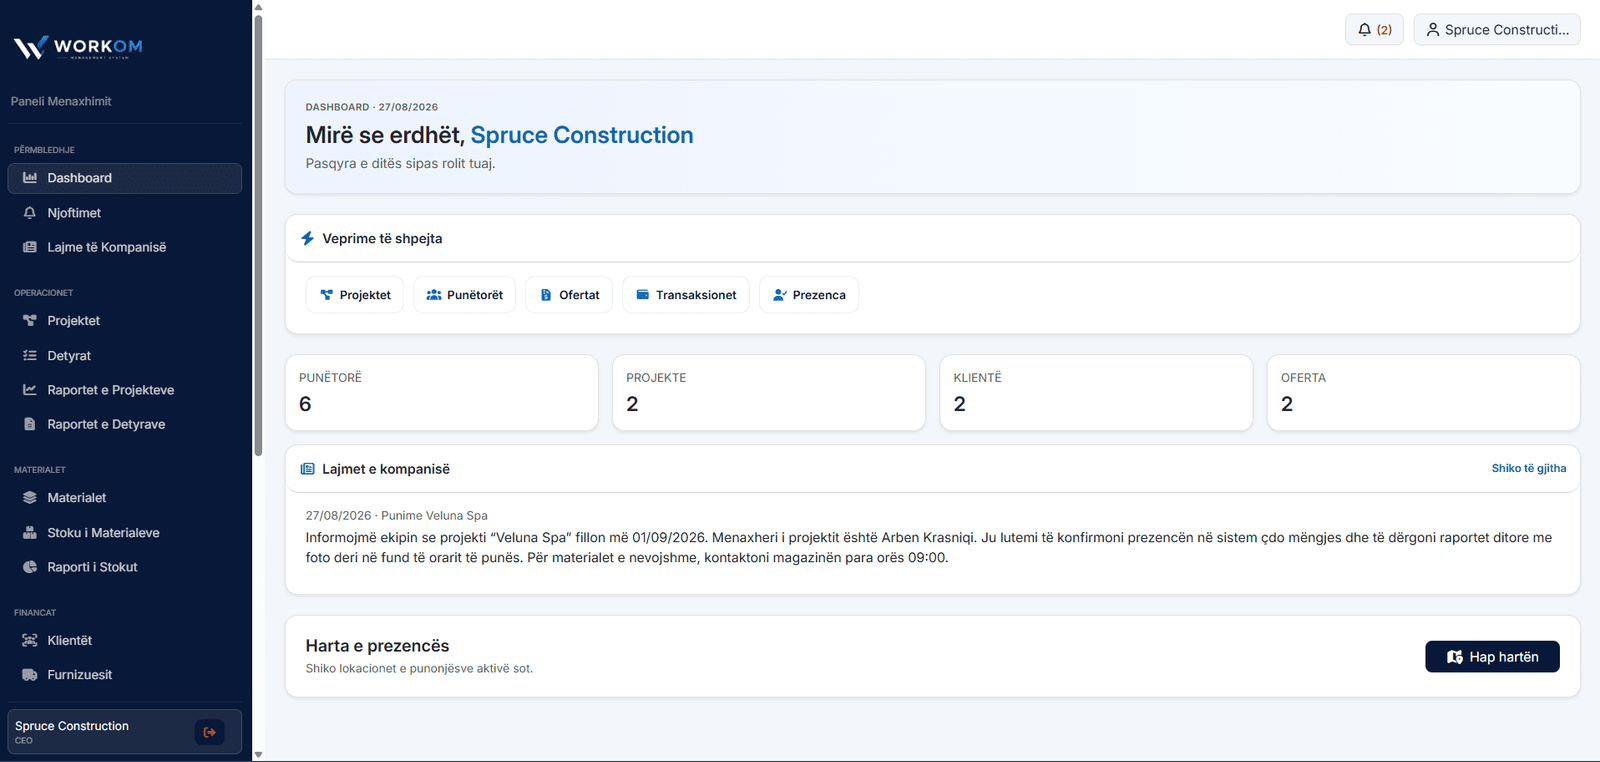Click the Raportet e Projekteve chart icon
This screenshot has height=762, width=1600.
tap(30, 390)
